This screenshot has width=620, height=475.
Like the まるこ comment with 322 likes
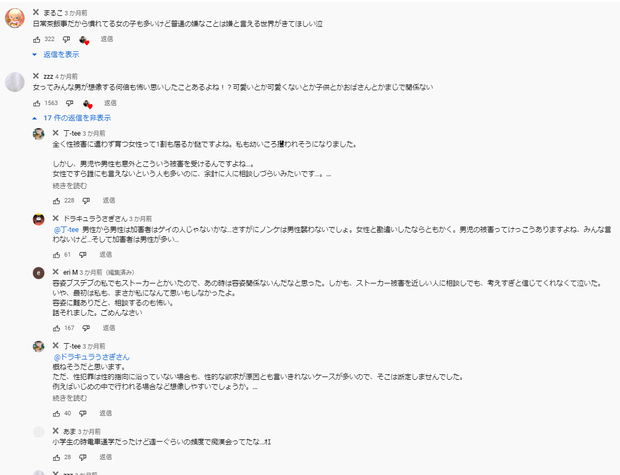coord(37,39)
